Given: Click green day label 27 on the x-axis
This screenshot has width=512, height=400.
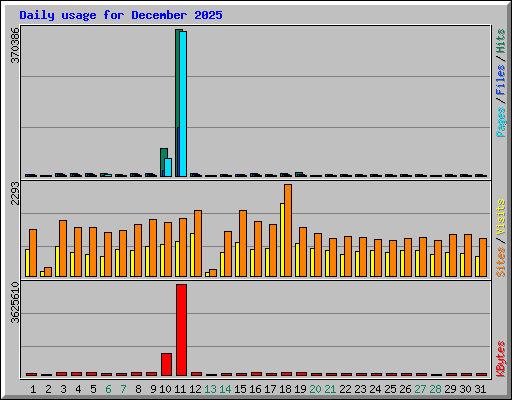Looking at the screenshot, I should coord(420,389).
